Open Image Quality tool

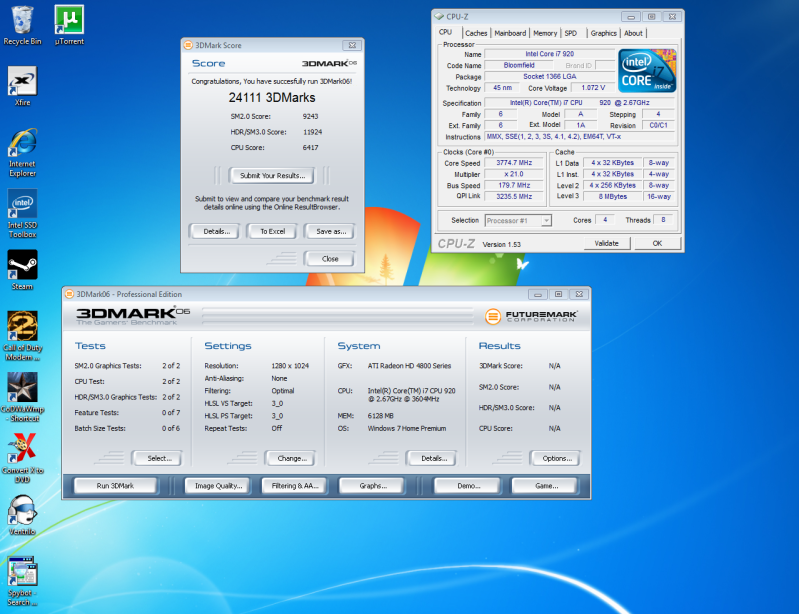tap(219, 486)
